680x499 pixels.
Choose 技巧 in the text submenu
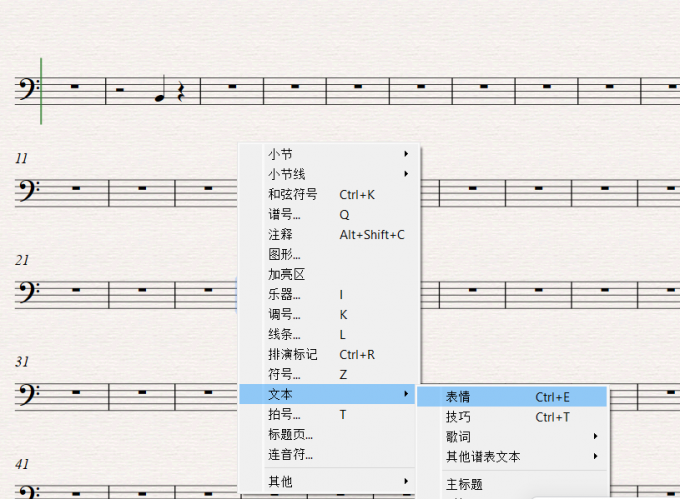click(512, 417)
